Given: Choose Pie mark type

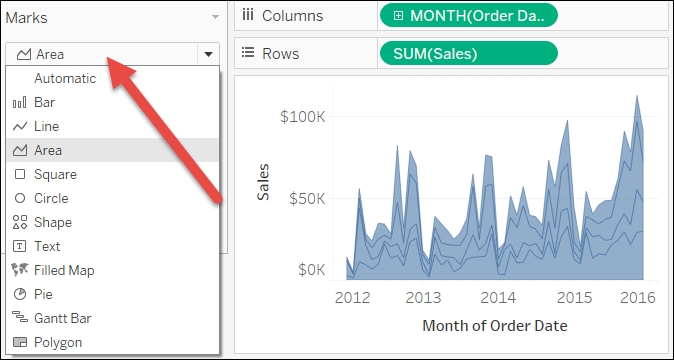Looking at the screenshot, I should (112, 294).
